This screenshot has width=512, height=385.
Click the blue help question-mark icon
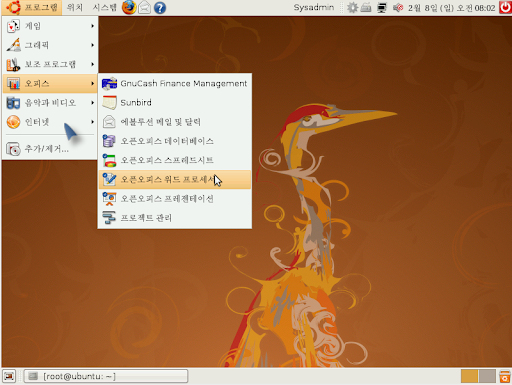point(160,8)
